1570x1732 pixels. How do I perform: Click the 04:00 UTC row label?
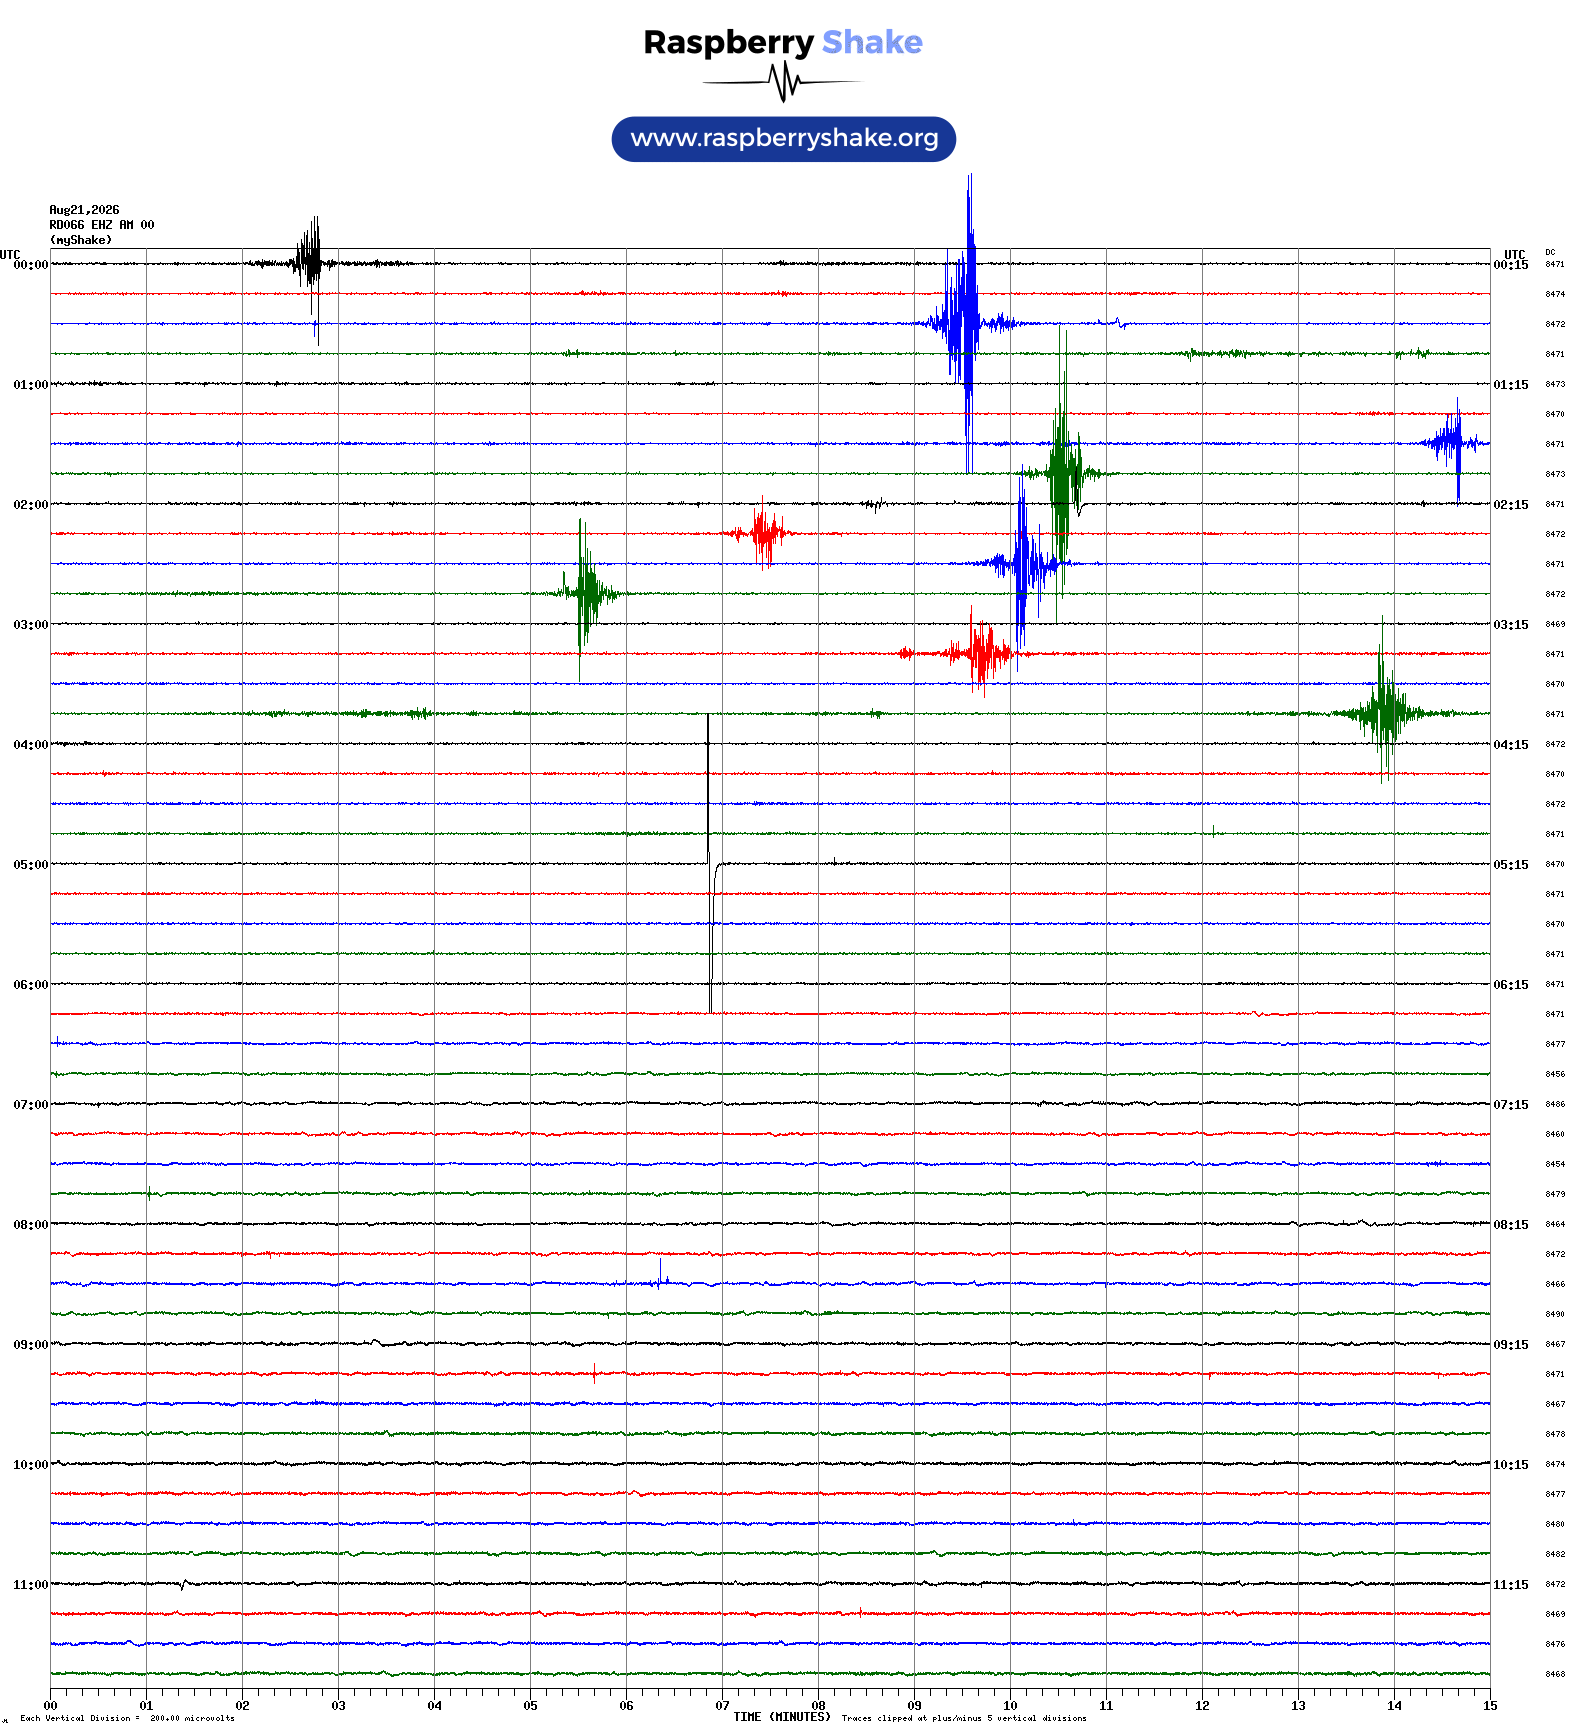[30, 744]
